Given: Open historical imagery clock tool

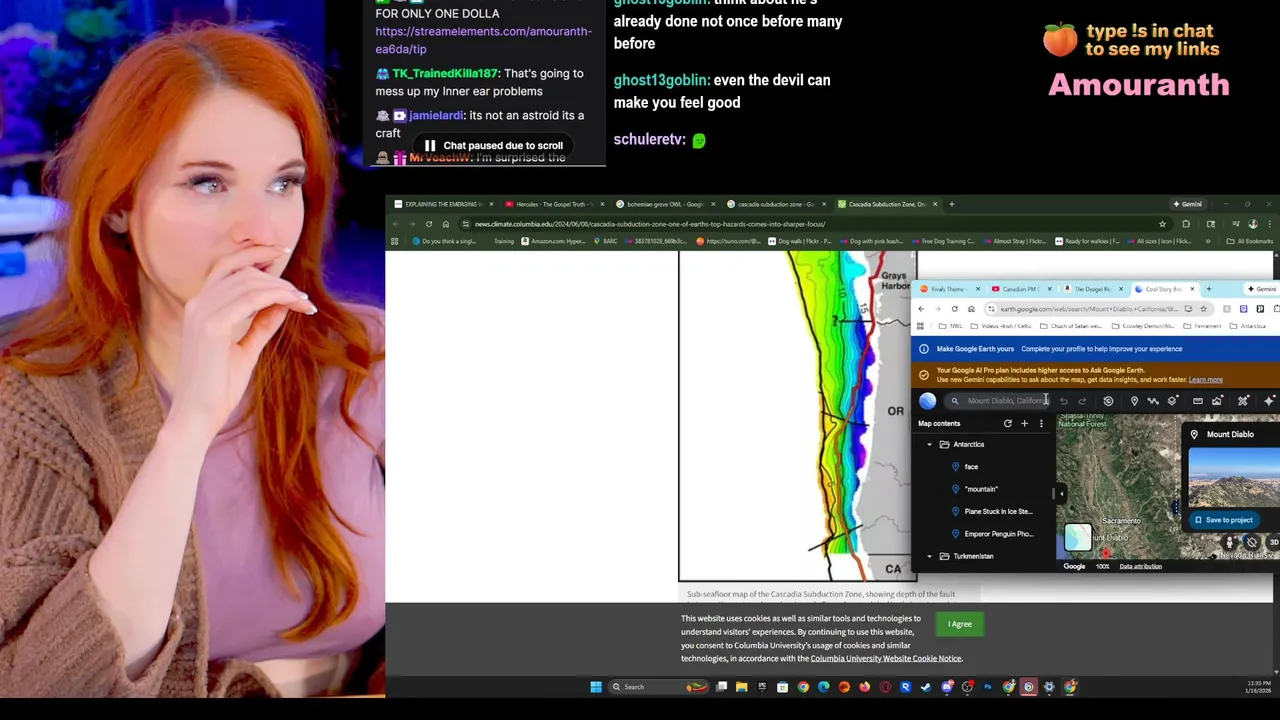Looking at the screenshot, I should [1108, 401].
